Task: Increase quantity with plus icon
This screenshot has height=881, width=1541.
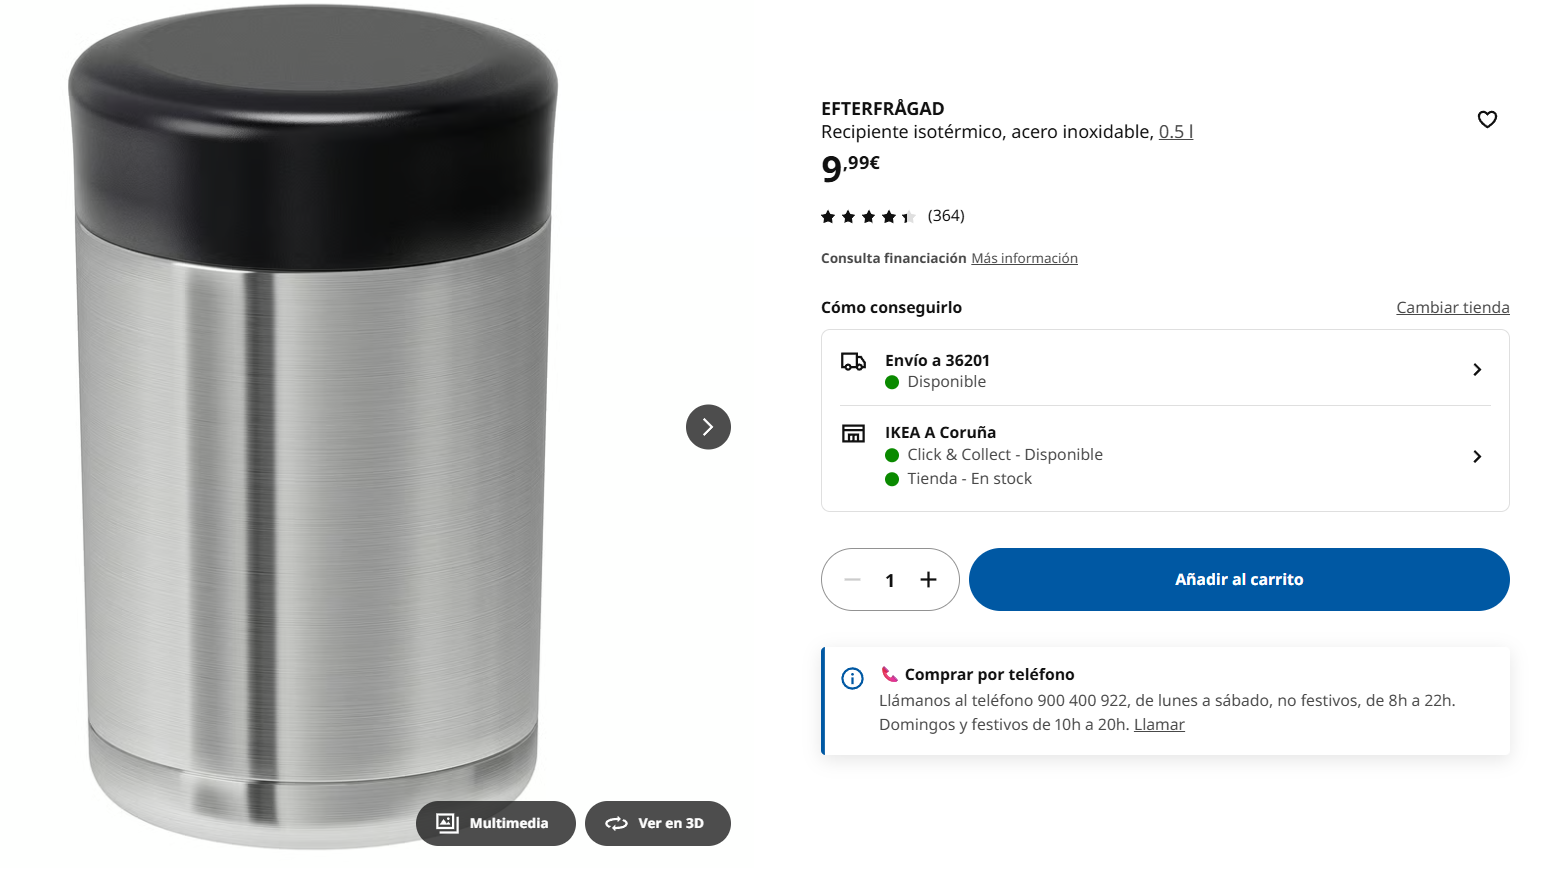Action: coord(928,580)
